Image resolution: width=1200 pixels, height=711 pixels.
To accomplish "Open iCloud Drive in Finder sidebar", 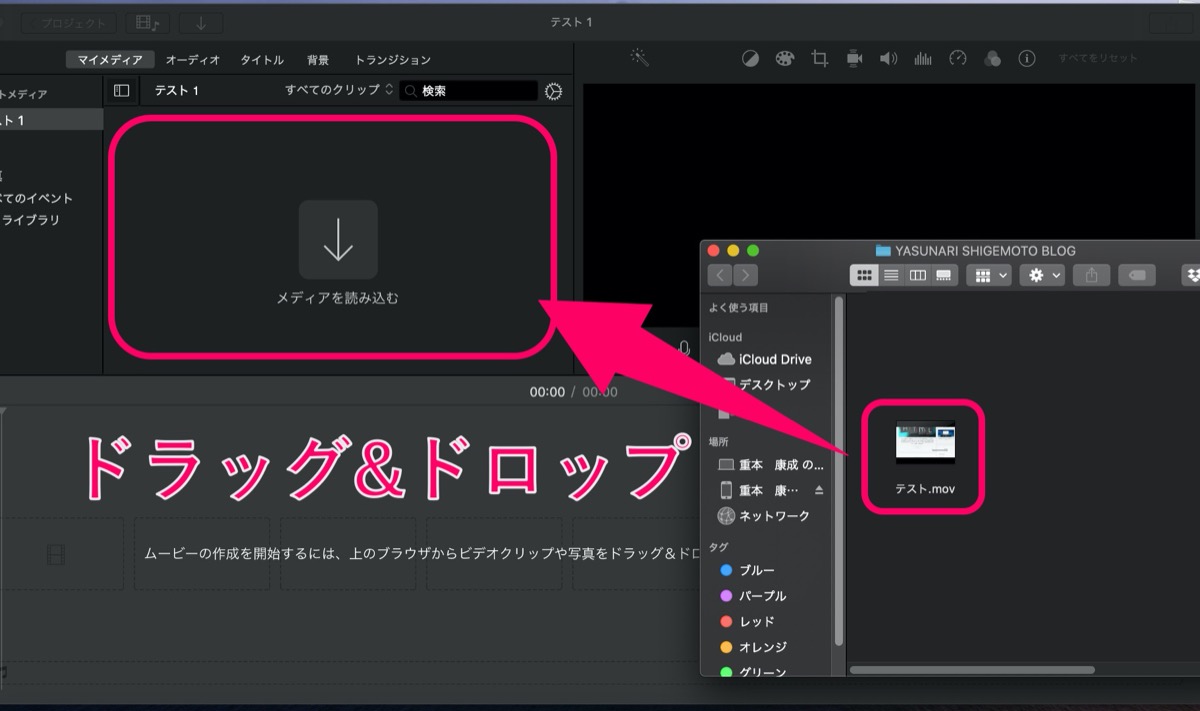I will point(765,359).
